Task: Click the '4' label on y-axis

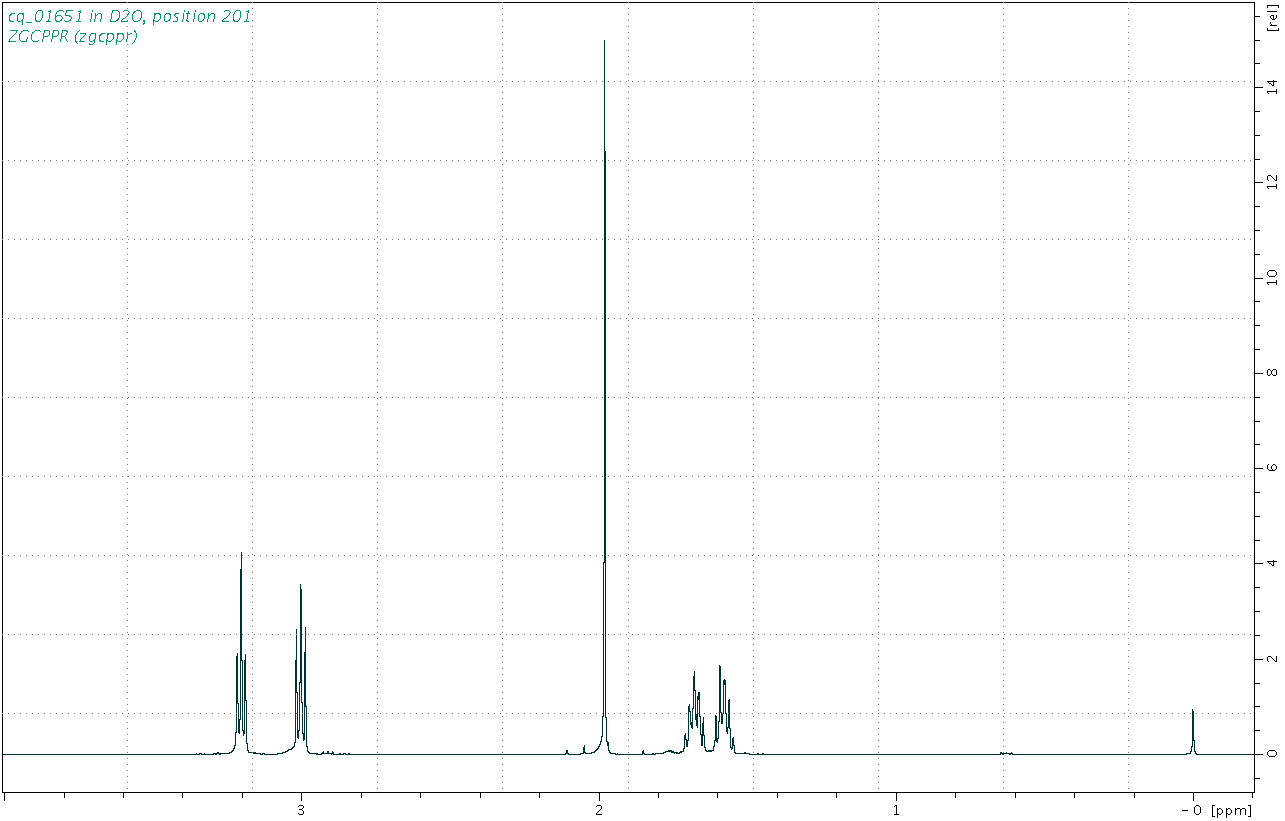Action: pos(1271,563)
